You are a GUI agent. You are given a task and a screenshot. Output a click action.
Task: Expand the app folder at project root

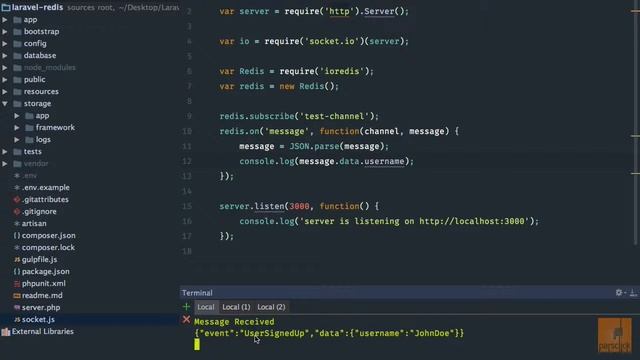[x=5, y=20]
